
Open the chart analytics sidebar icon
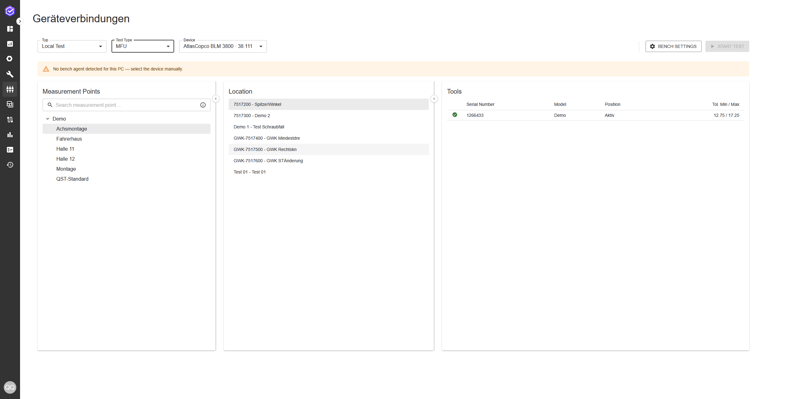(x=10, y=44)
